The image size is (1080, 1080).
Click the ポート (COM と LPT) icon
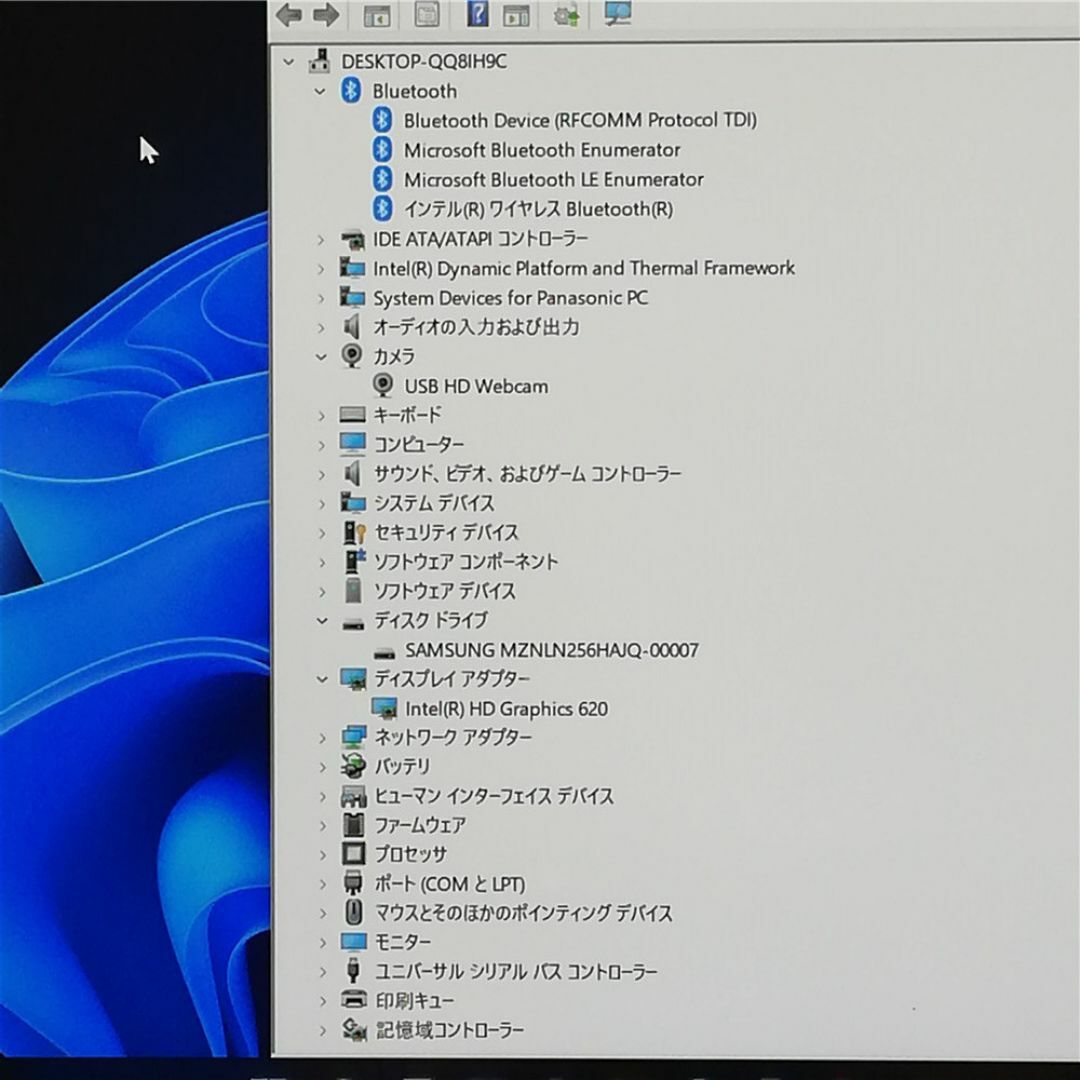pos(353,883)
